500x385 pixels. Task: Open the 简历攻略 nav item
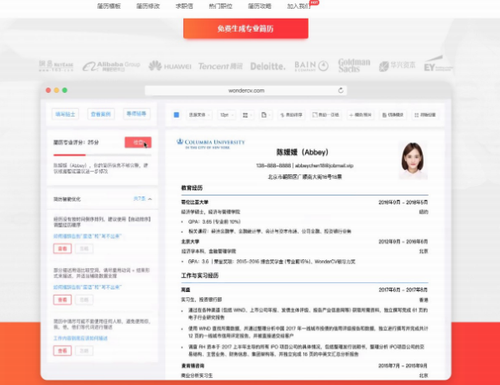pos(259,6)
